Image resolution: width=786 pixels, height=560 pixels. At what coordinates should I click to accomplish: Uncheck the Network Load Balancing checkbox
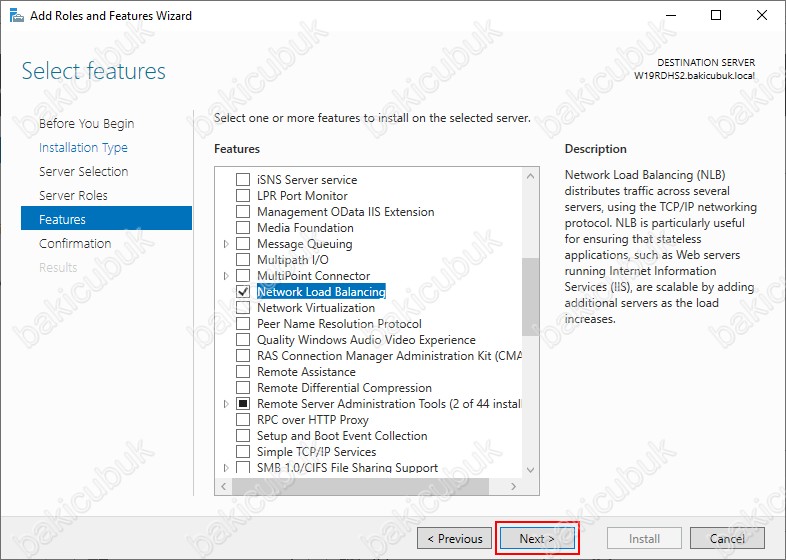(x=243, y=292)
